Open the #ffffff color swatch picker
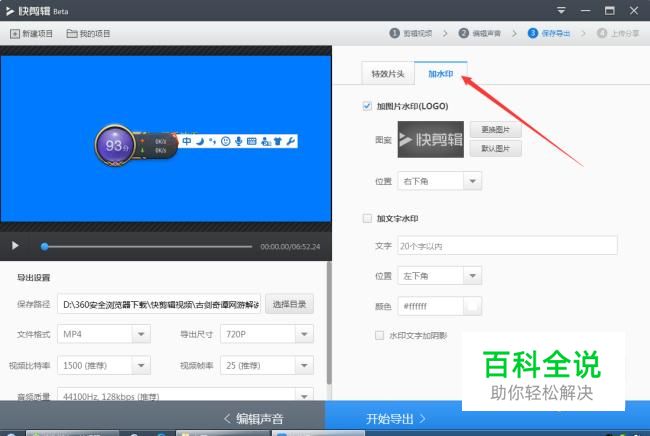Screen dimensions: 650x436 [x=472, y=306]
